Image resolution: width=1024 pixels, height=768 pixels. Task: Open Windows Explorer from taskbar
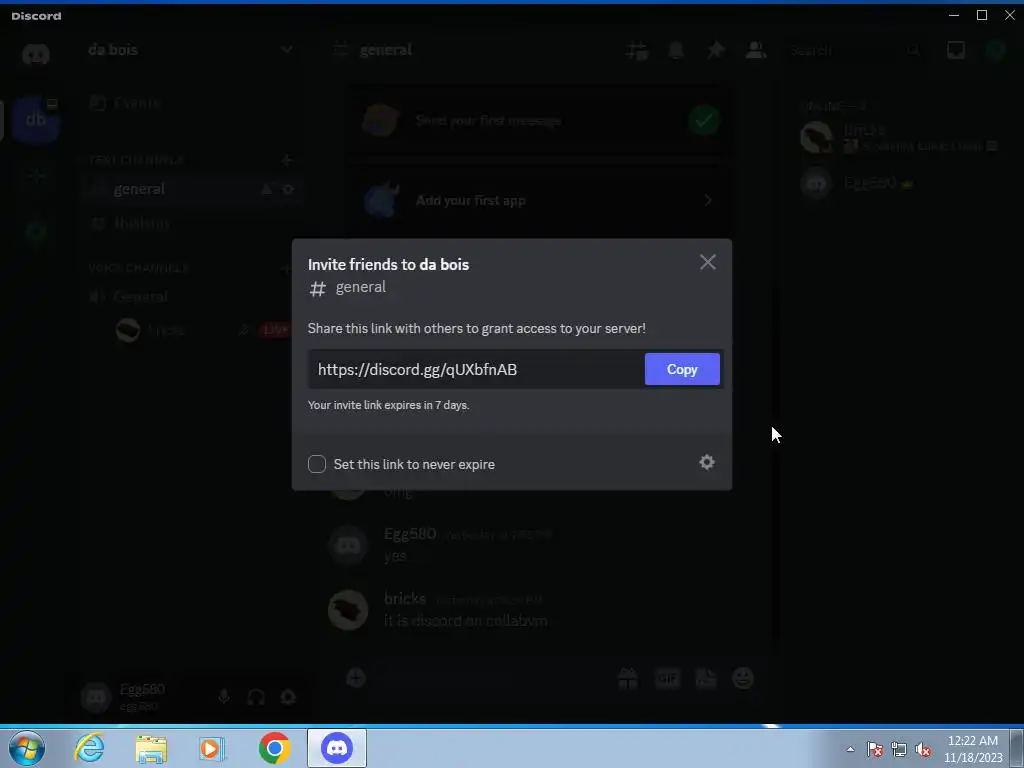pos(151,748)
